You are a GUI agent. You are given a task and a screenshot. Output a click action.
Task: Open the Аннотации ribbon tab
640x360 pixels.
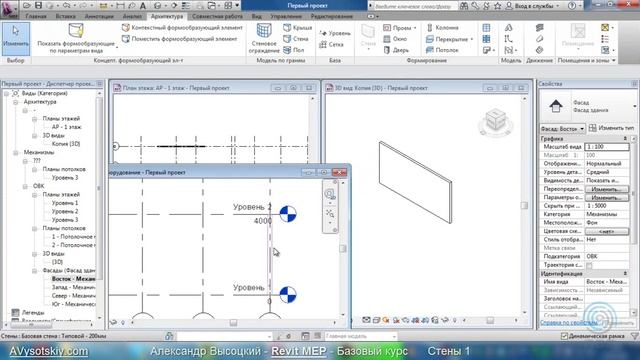click(99, 16)
